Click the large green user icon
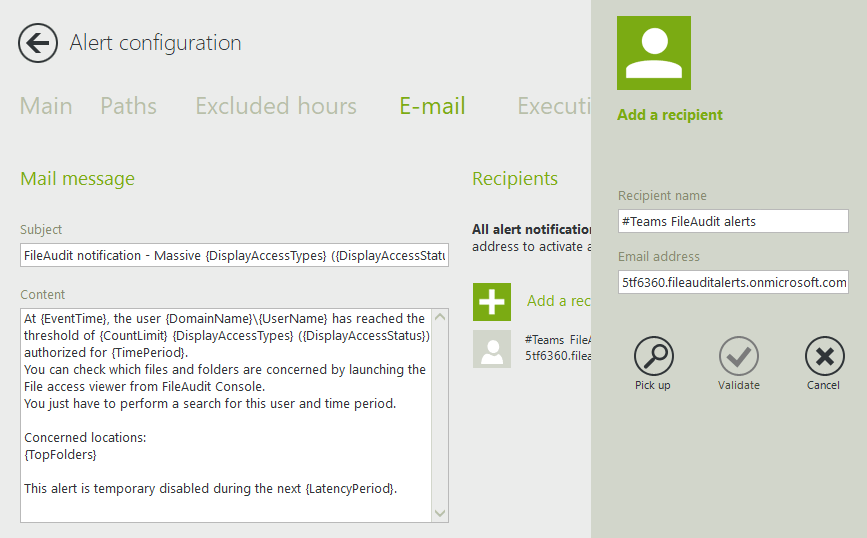This screenshot has width=867, height=538. click(x=654, y=53)
